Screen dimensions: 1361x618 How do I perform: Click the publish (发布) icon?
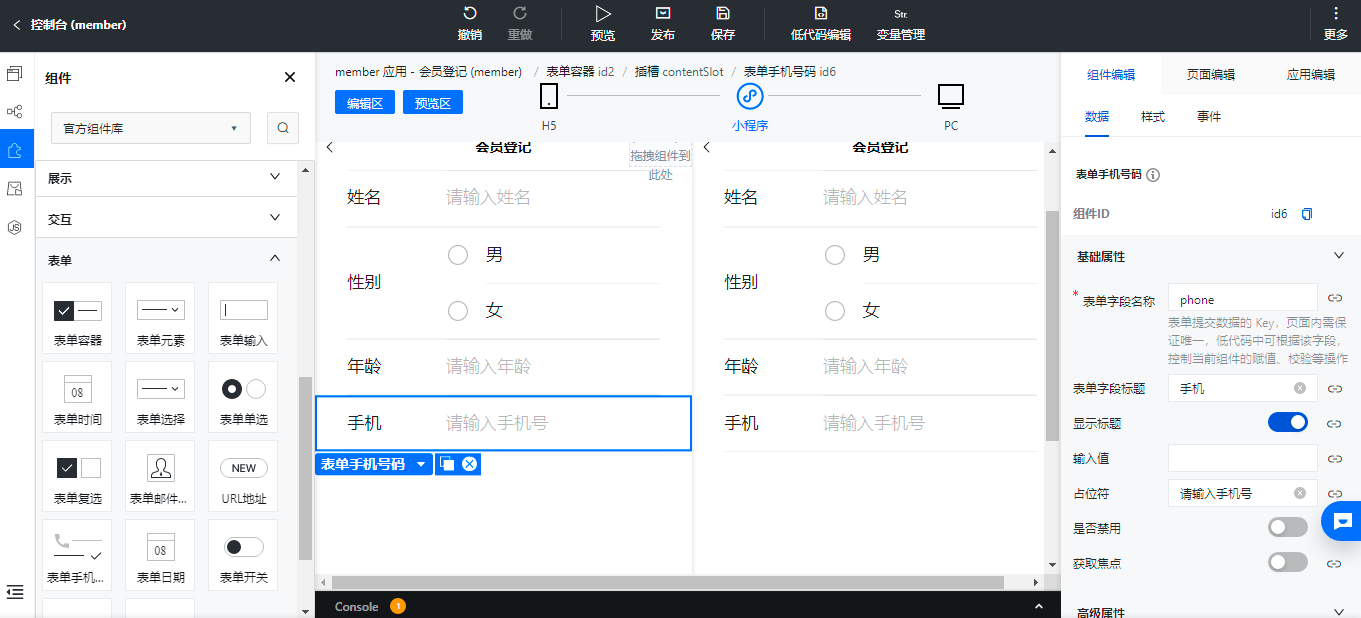pyautogui.click(x=662, y=14)
